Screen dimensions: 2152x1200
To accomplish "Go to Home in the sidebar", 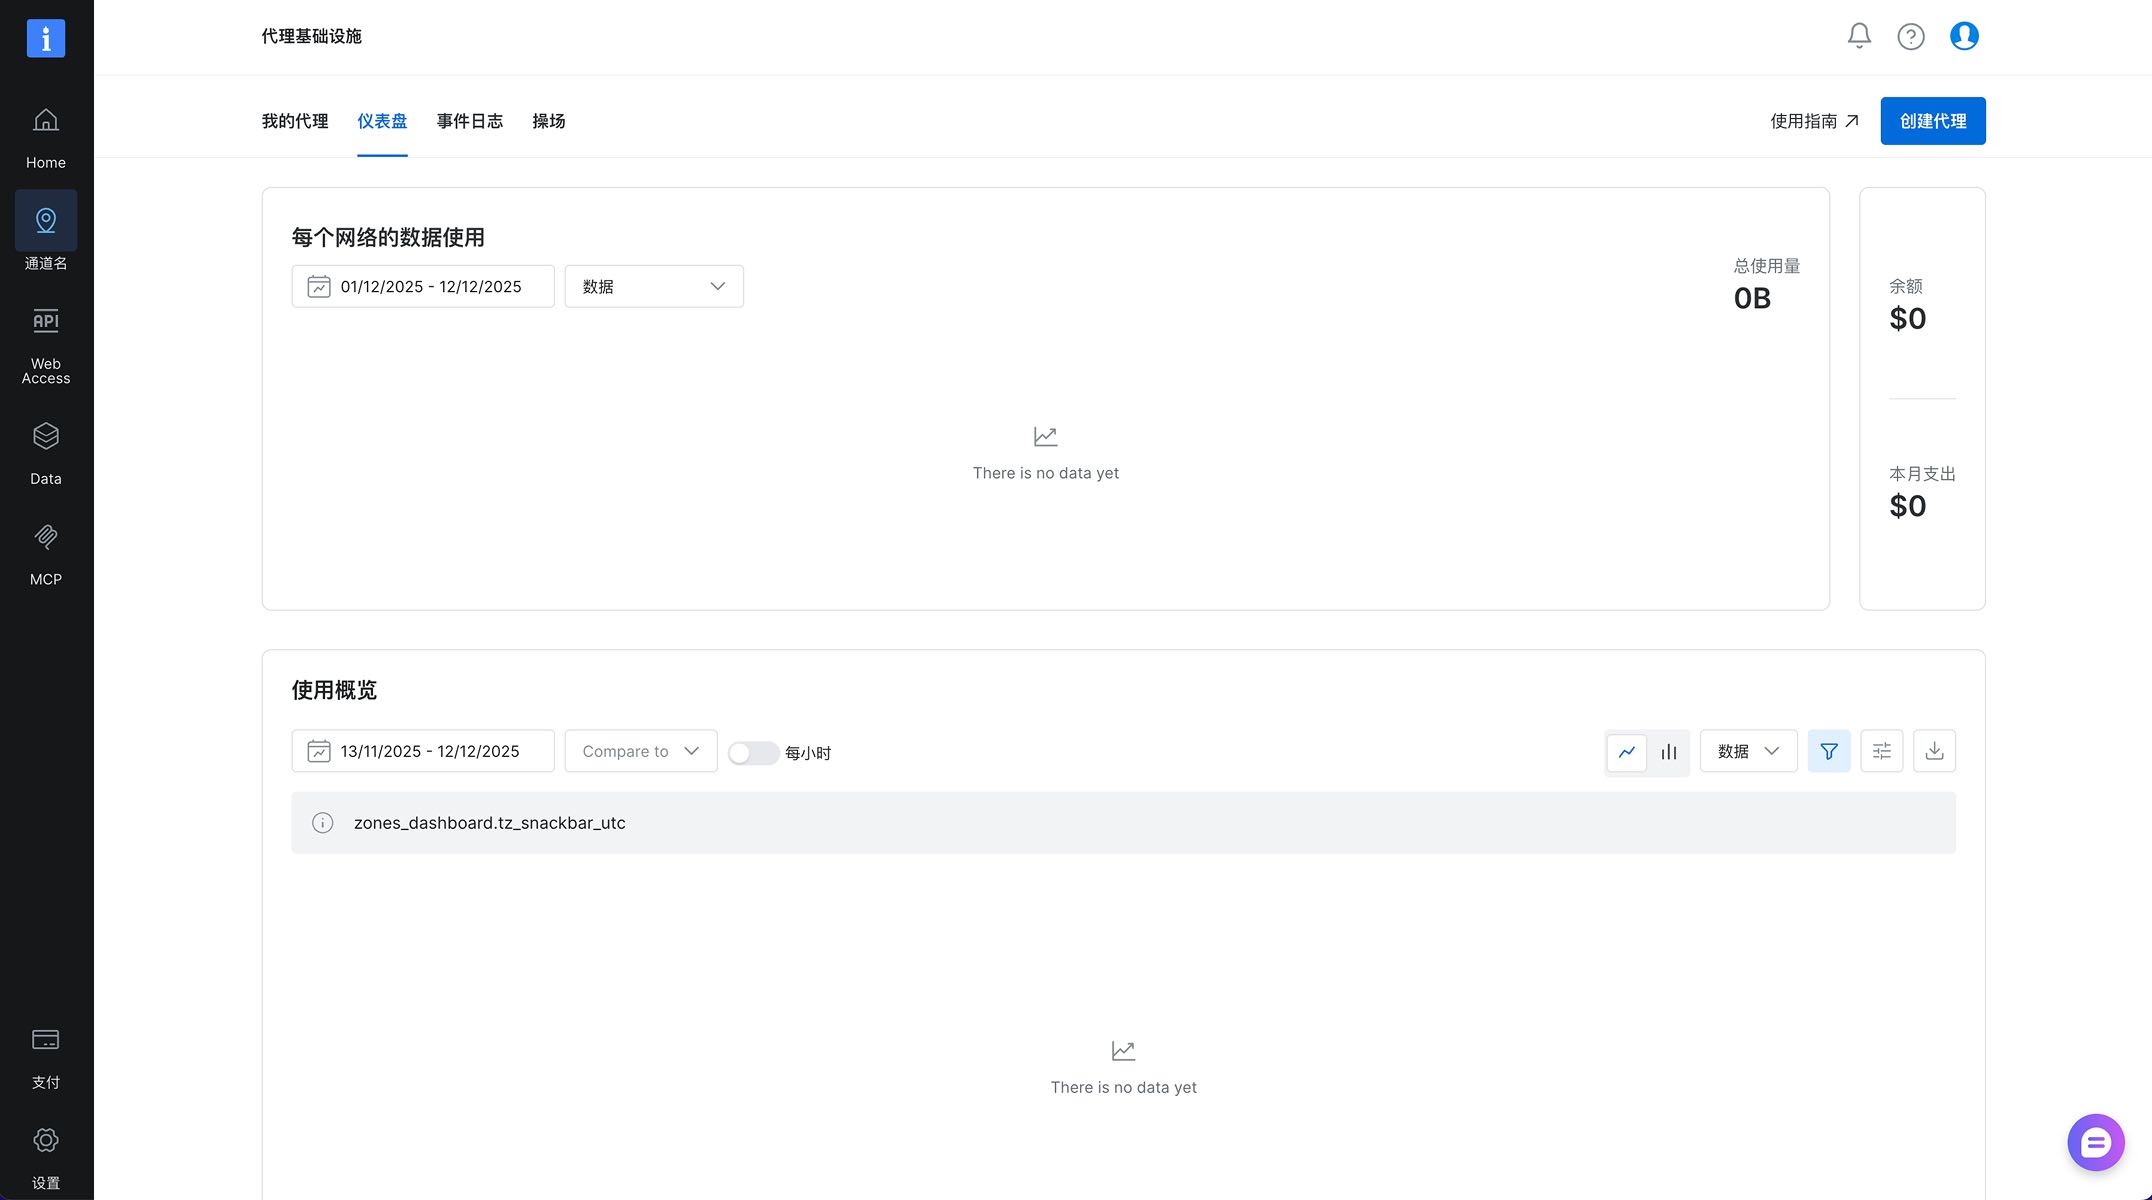I will click(x=46, y=138).
